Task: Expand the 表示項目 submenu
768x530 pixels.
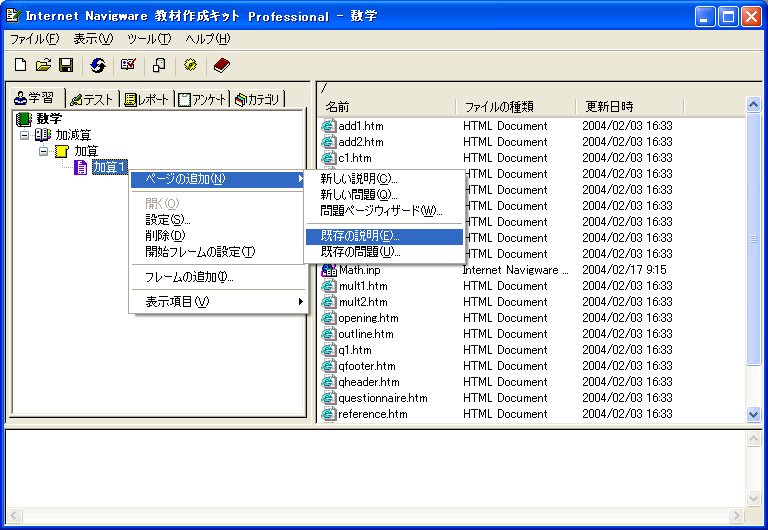Action: [218, 301]
